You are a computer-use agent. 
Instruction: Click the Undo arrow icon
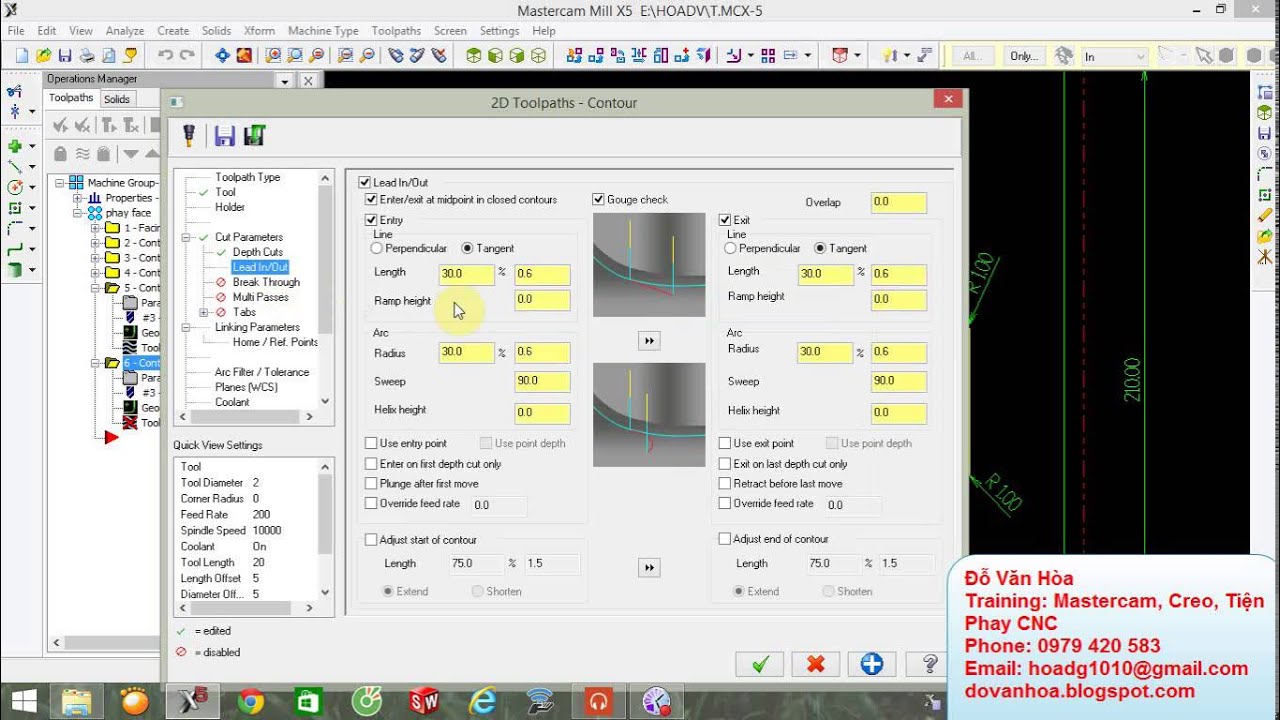pos(165,56)
